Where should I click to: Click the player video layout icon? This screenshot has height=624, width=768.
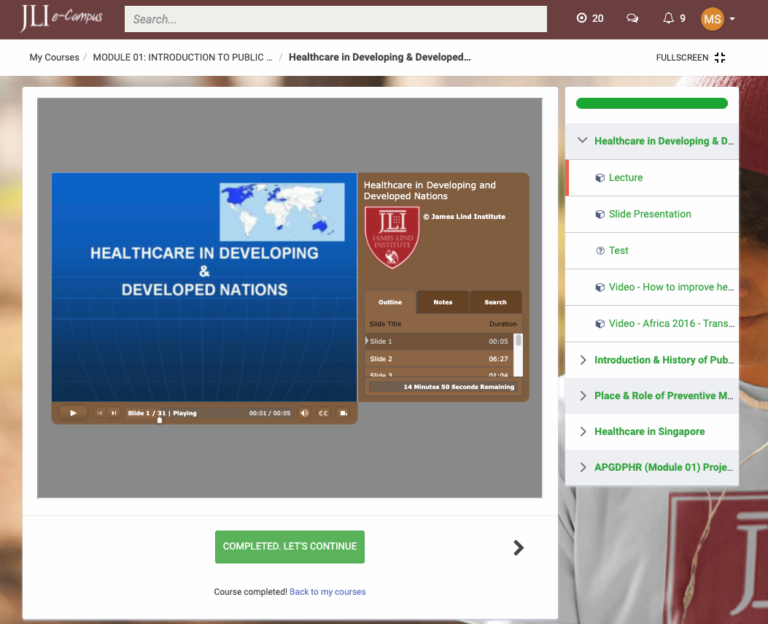tap(343, 413)
